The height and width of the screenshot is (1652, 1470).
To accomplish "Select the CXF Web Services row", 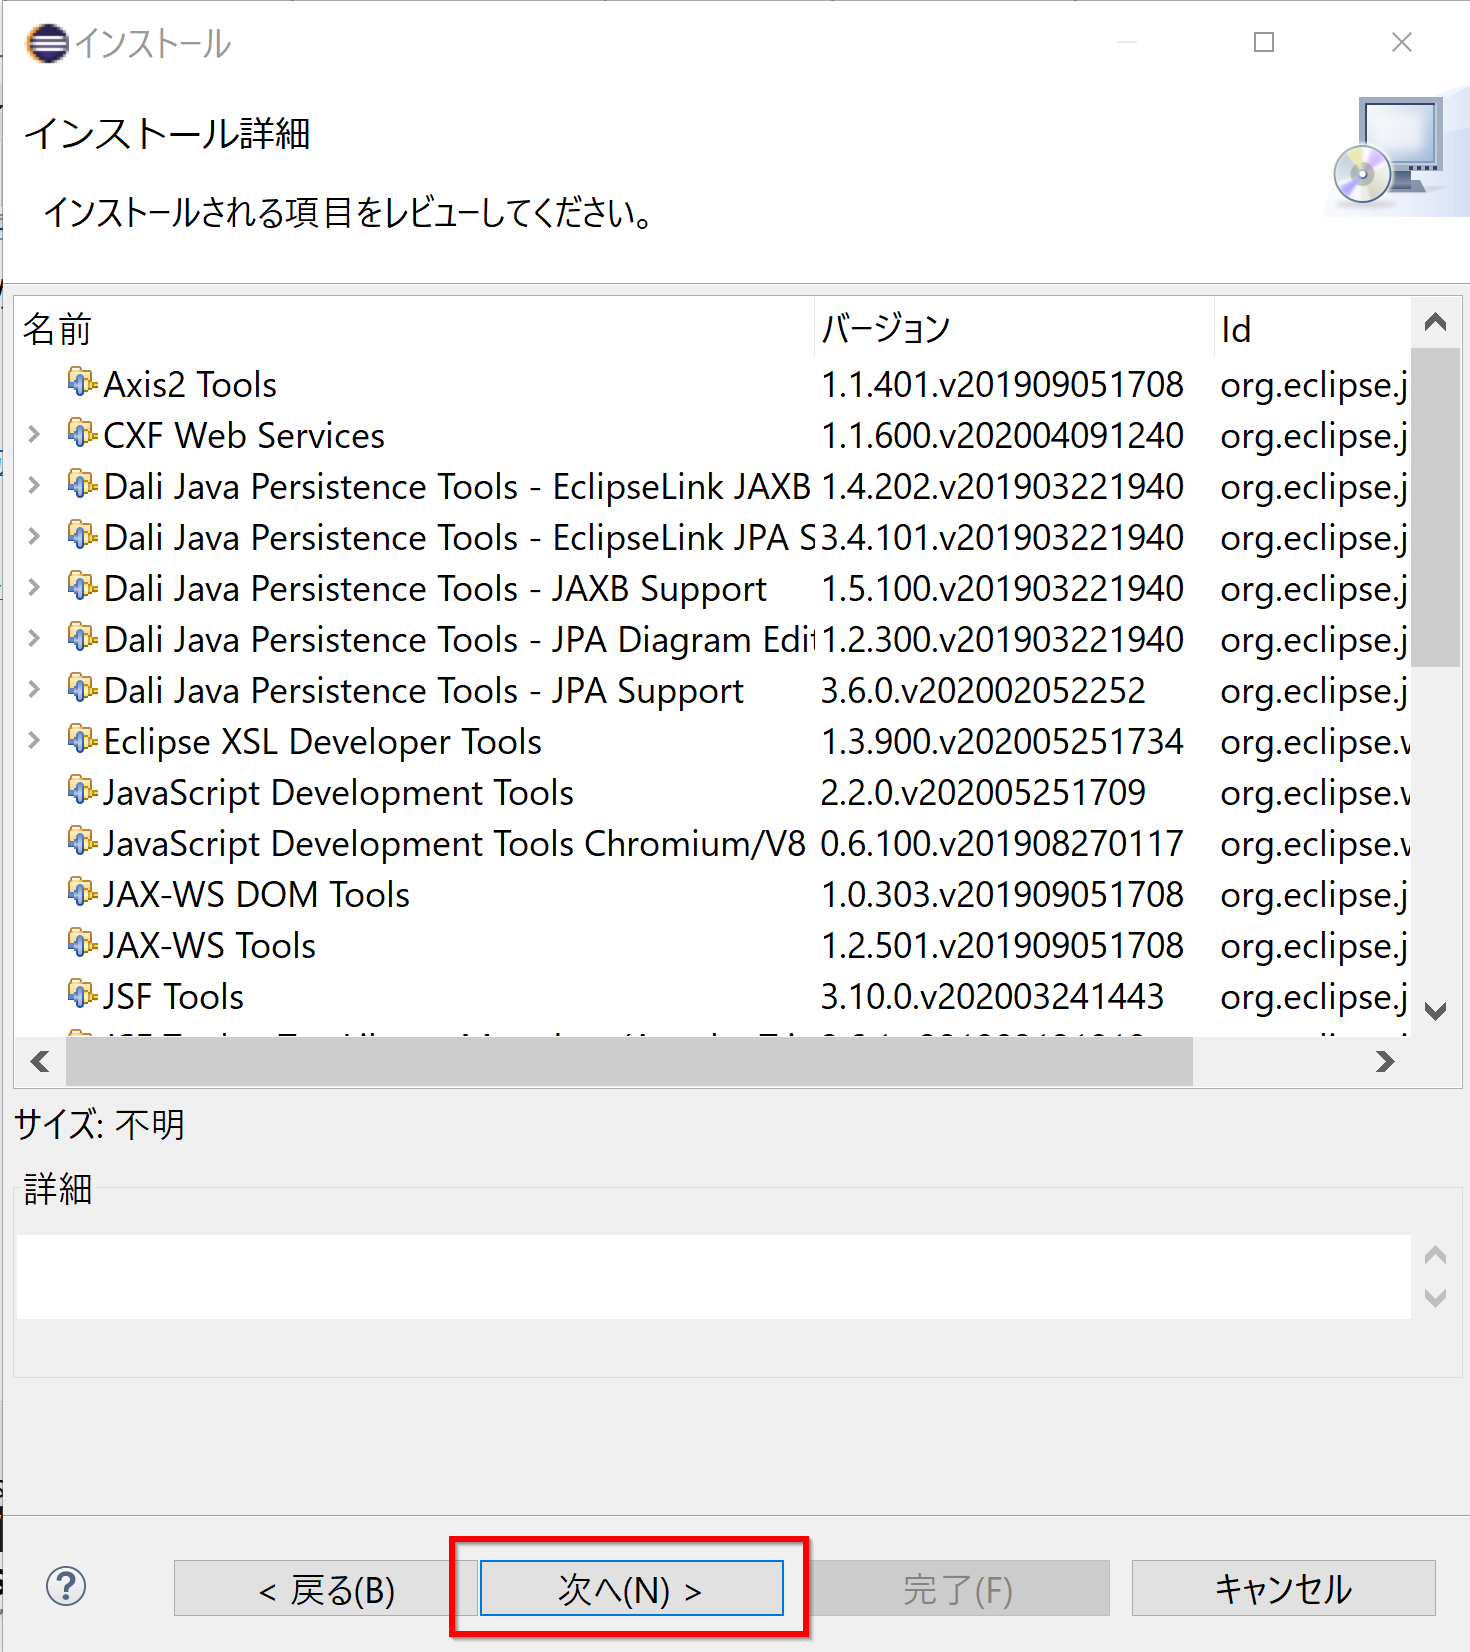I will [x=713, y=436].
